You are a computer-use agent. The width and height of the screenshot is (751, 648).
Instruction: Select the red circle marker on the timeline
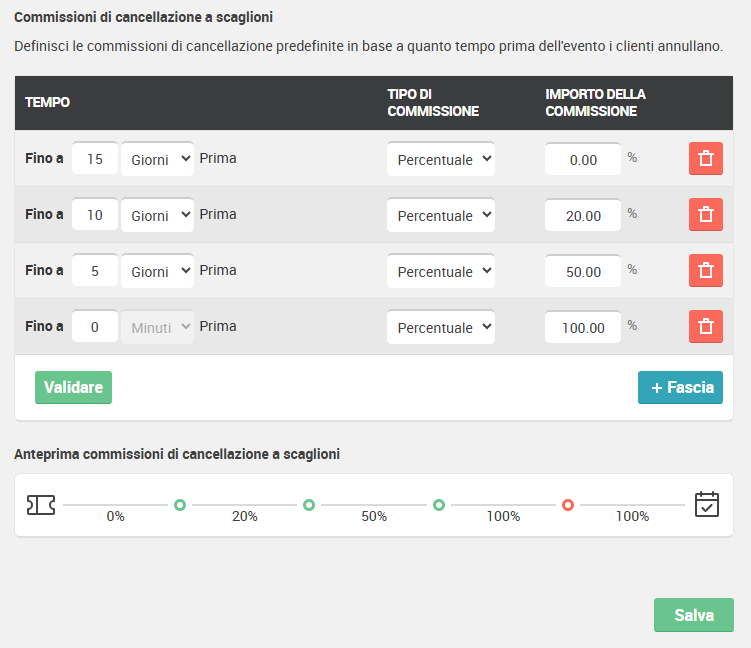568,505
